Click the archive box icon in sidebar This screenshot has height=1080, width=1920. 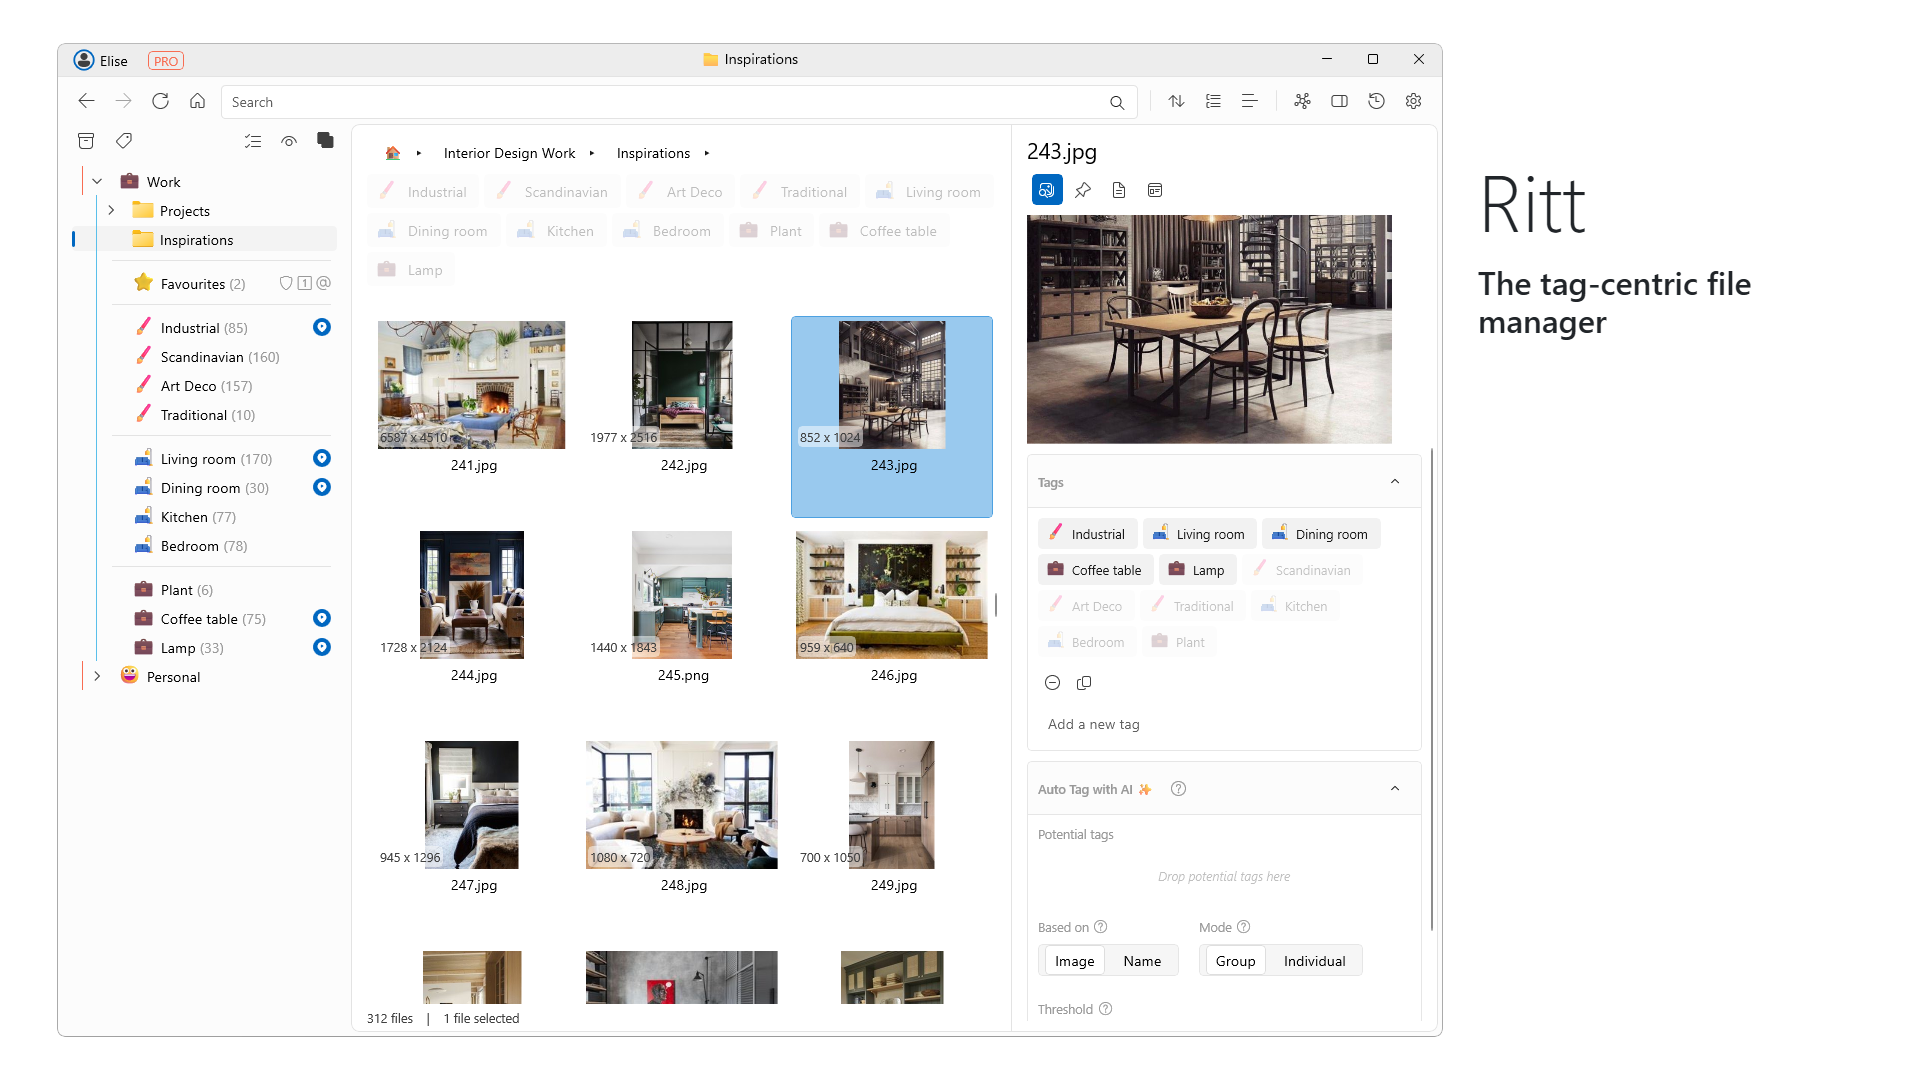coord(86,141)
